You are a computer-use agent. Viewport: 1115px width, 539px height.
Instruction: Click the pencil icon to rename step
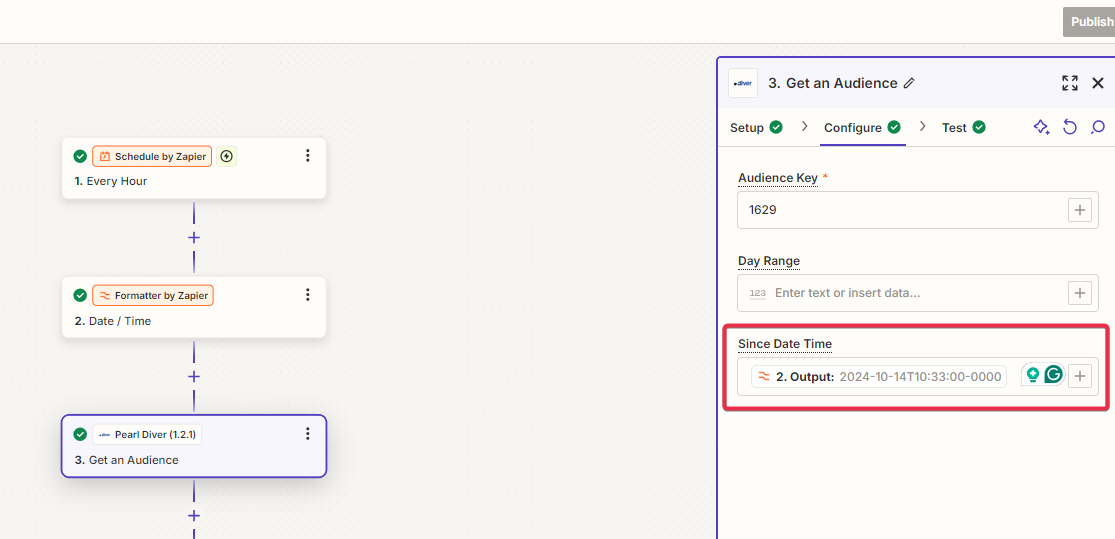(x=909, y=83)
